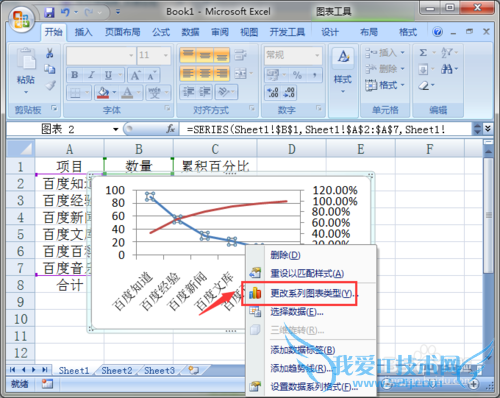Viewport: 500px width, 398px height.
Task: Click the increase decimal icon
Action: pyautogui.click(x=273, y=92)
